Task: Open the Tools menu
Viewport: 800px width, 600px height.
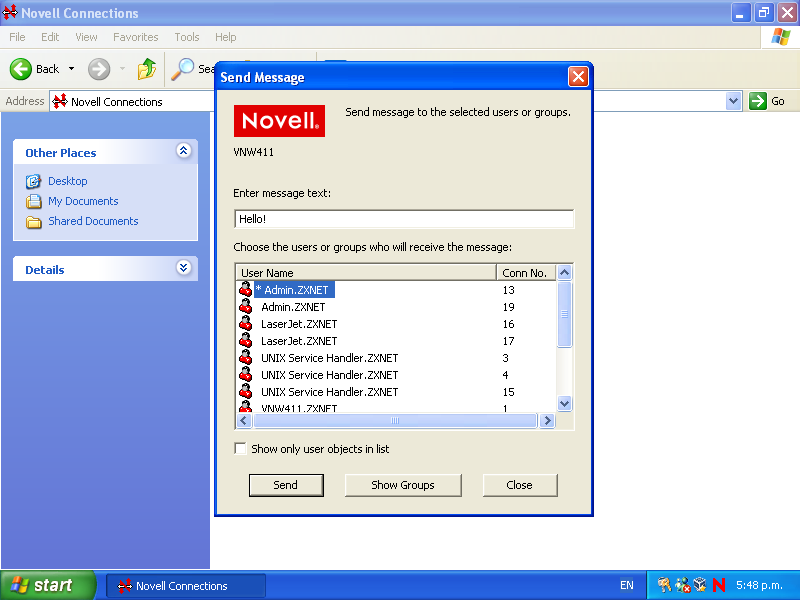Action: [x=187, y=37]
